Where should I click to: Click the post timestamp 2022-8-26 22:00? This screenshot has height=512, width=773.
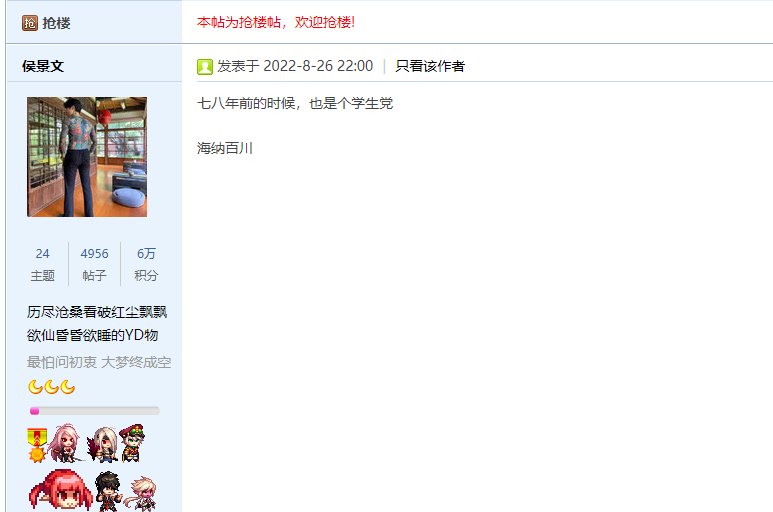[318, 66]
